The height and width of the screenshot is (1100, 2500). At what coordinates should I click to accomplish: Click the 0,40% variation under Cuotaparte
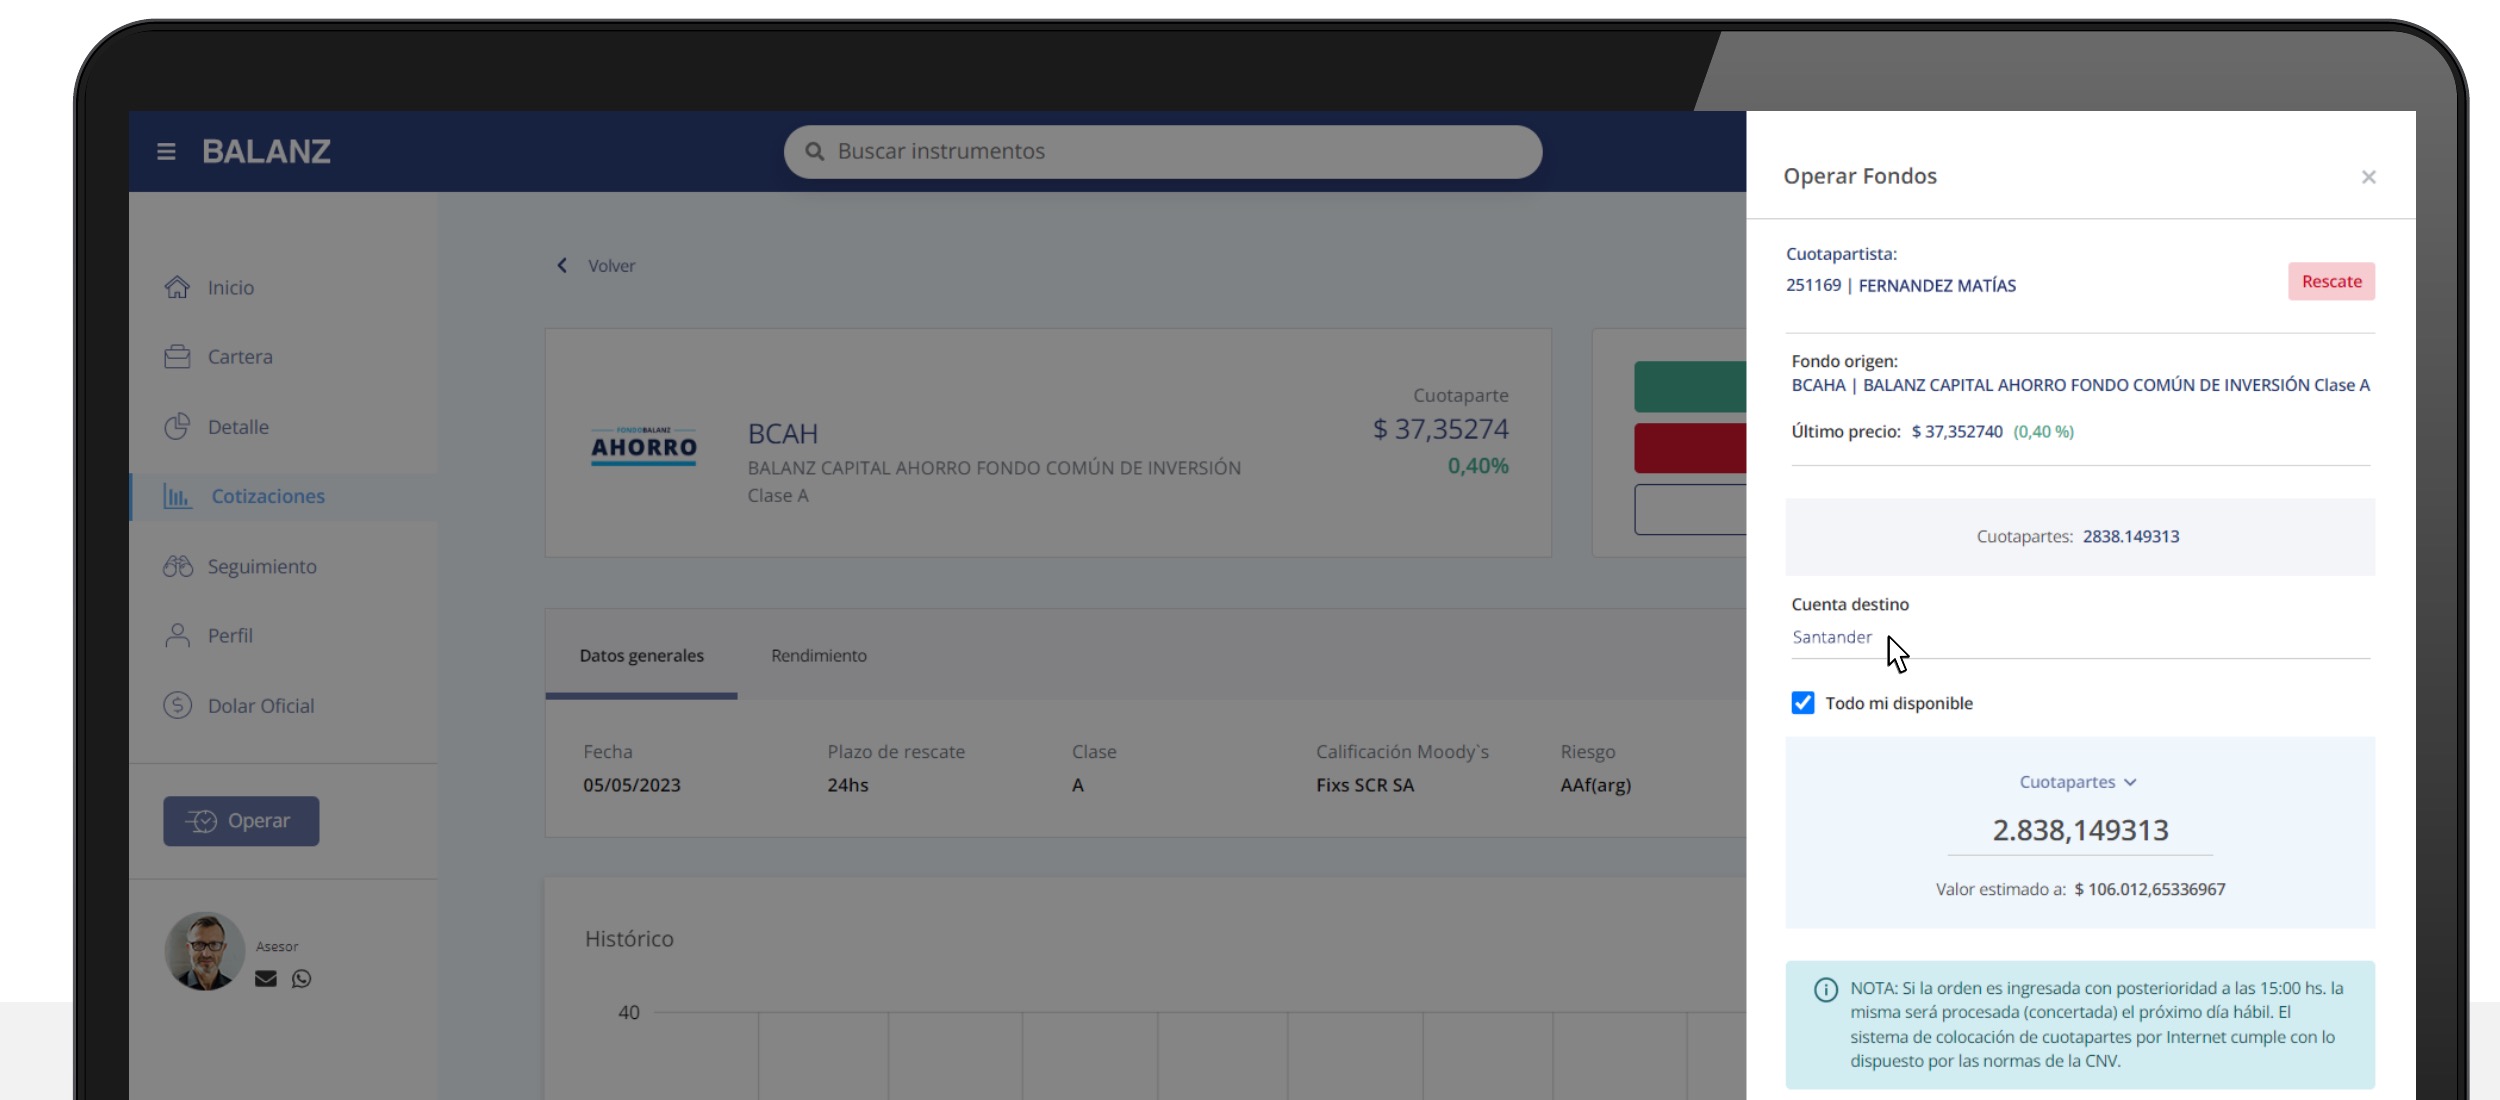pyautogui.click(x=1478, y=466)
